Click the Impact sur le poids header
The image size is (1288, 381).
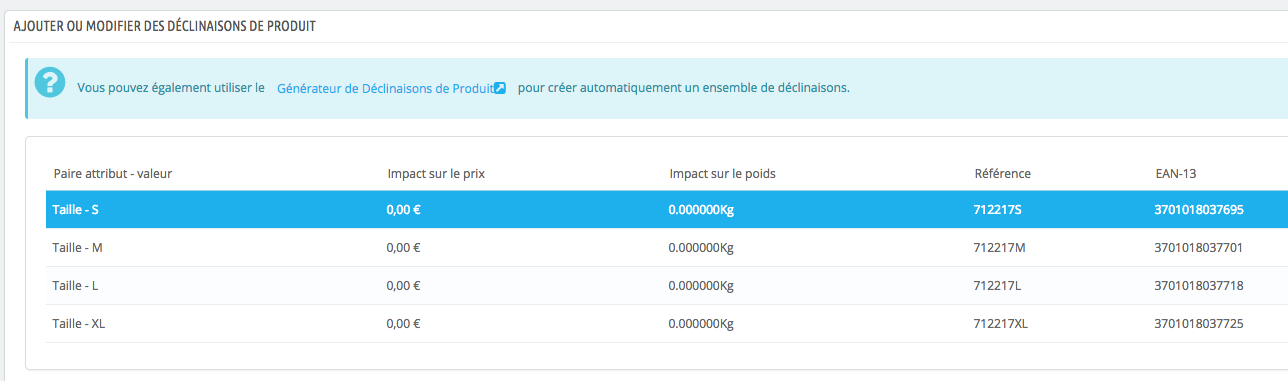click(722, 173)
